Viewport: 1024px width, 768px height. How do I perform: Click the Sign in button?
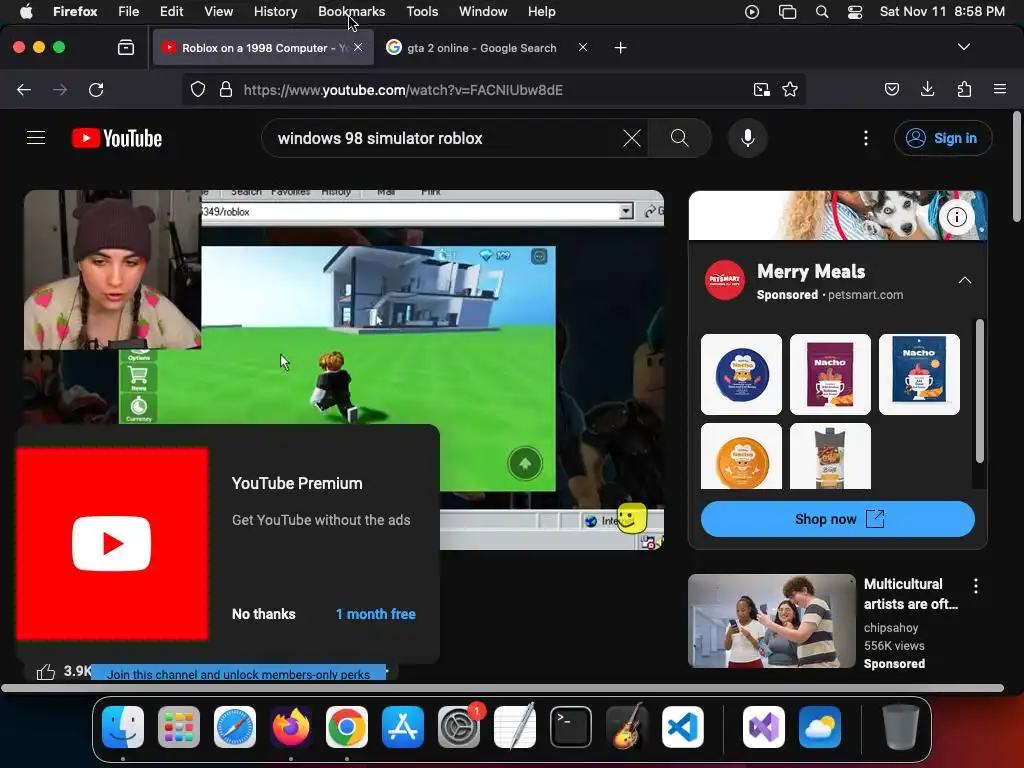942,138
